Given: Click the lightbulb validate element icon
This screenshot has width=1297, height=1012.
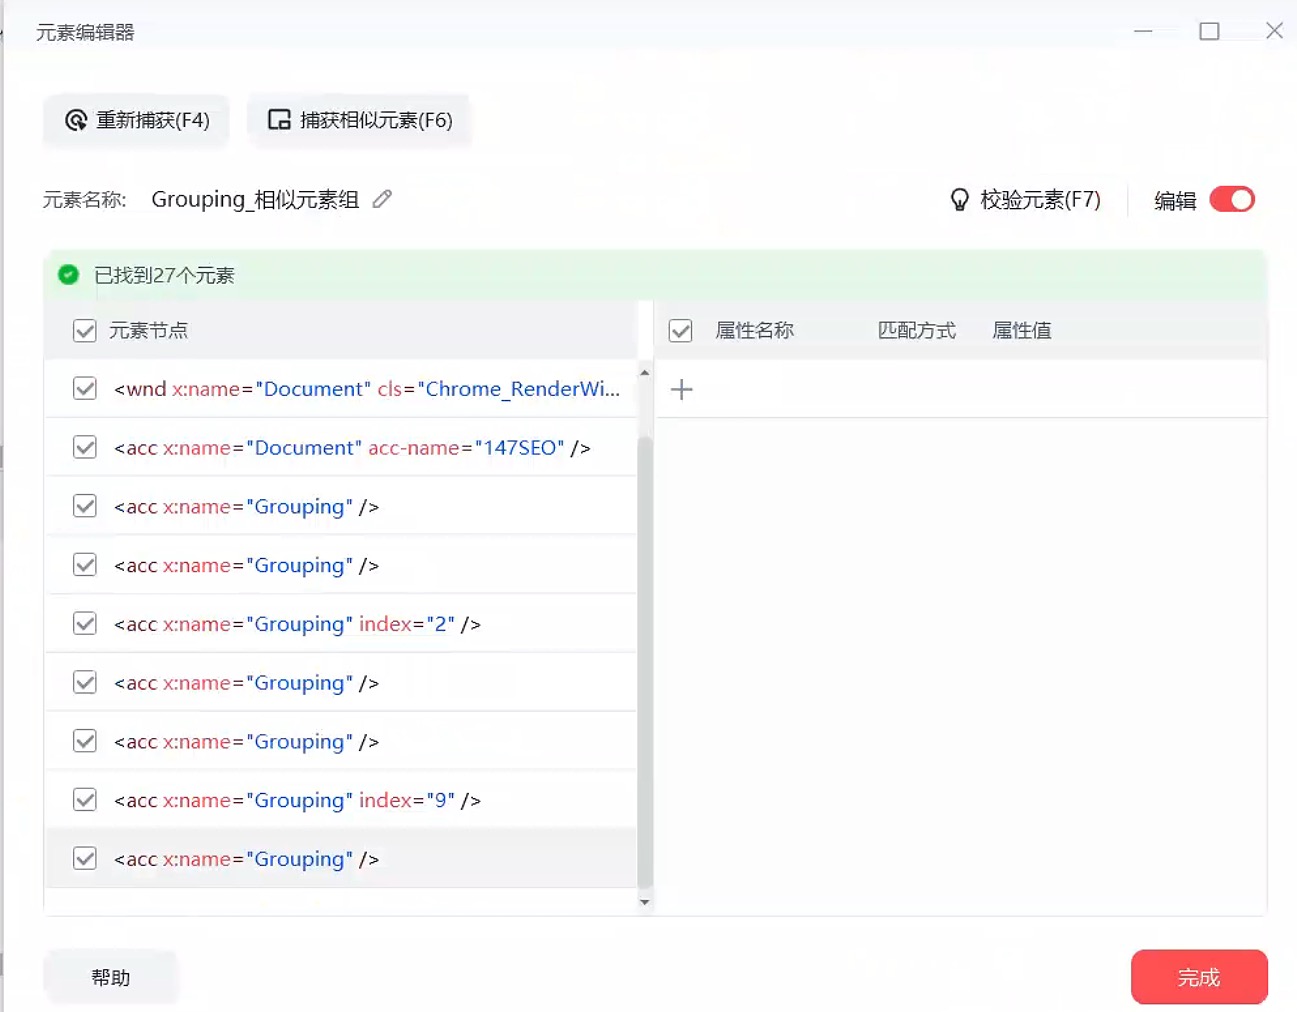Looking at the screenshot, I should 959,200.
